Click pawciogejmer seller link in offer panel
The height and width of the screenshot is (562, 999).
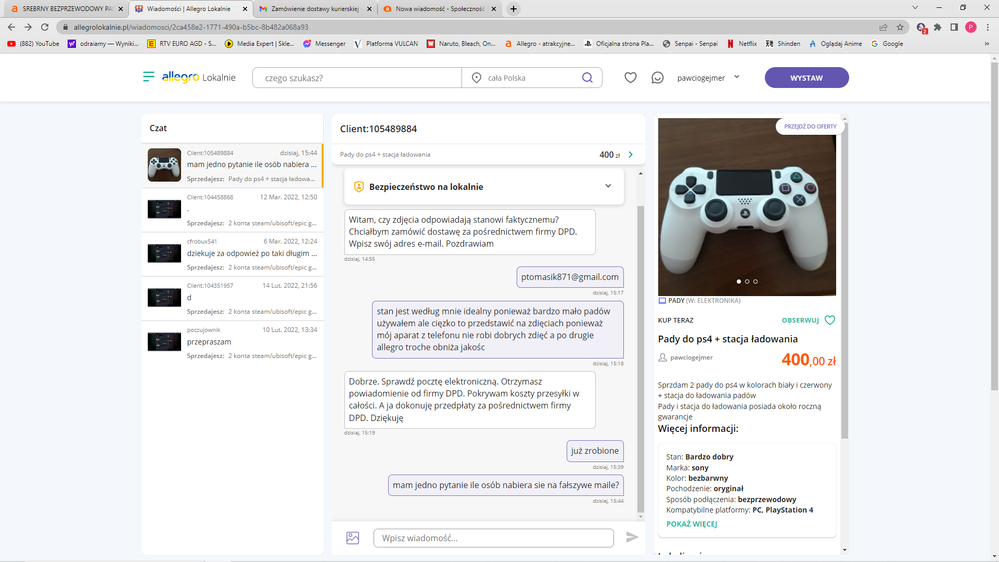point(691,357)
